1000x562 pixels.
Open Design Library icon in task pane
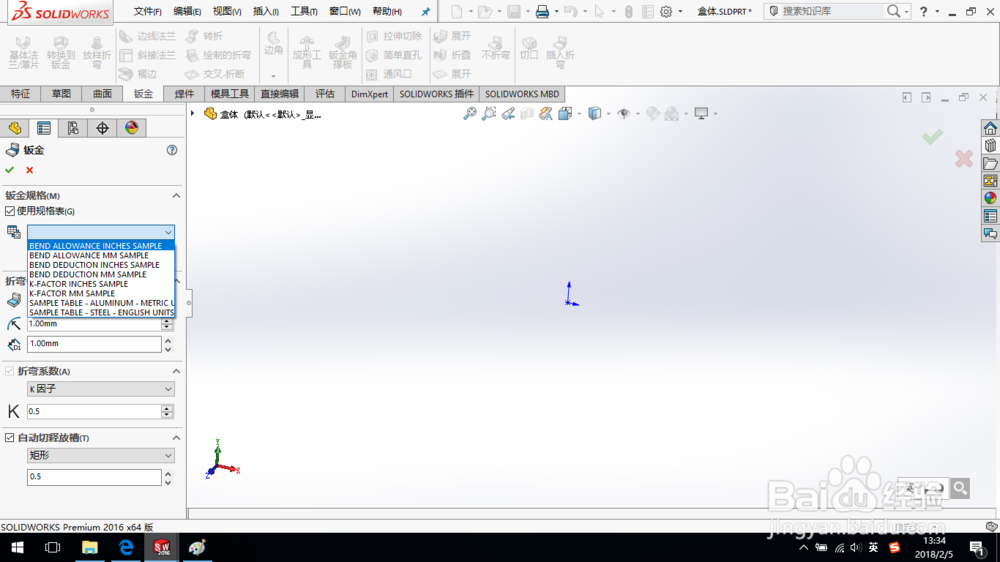[990, 145]
